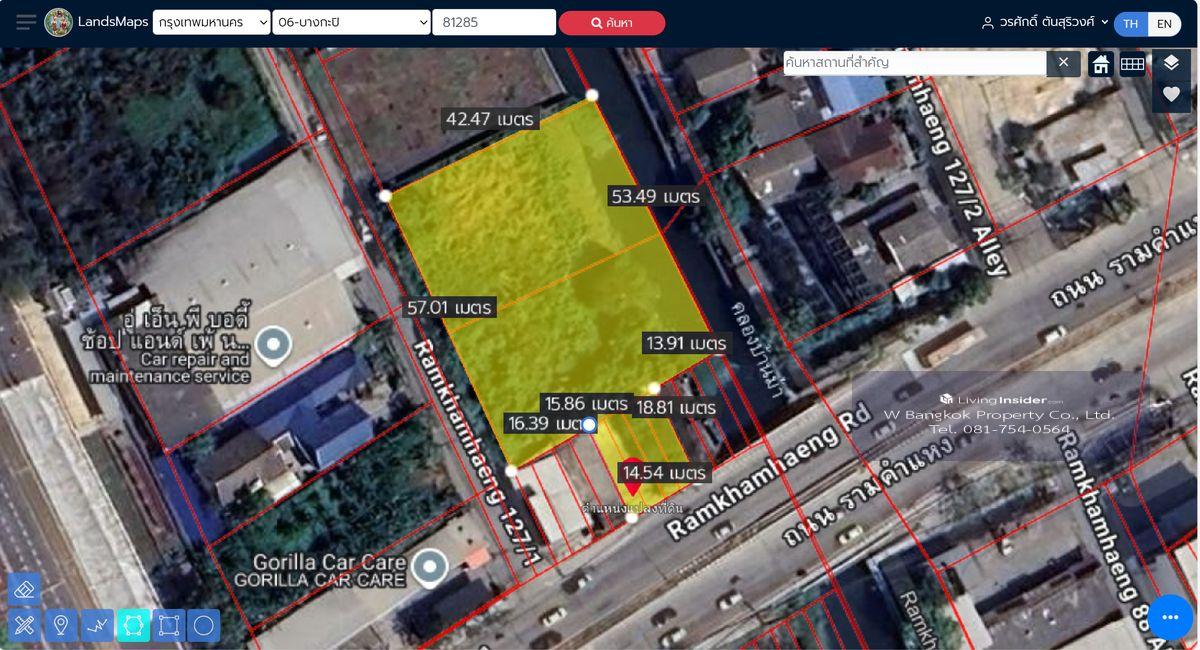The height and width of the screenshot is (650, 1200).
Task: Select the circle drawing tool
Action: point(204,626)
